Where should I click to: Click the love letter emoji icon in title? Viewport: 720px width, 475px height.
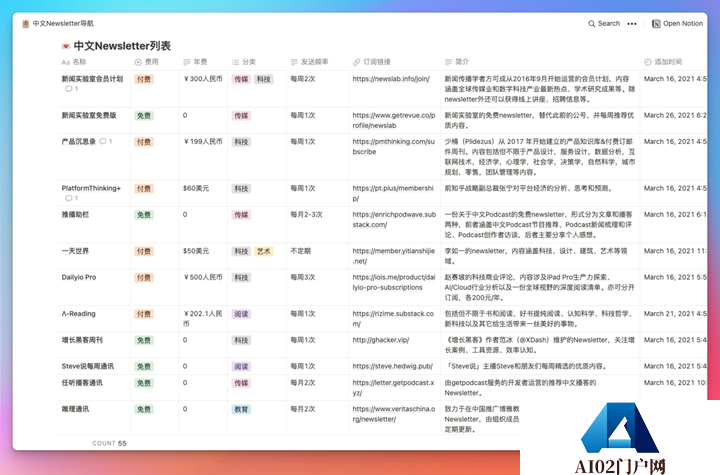66,46
